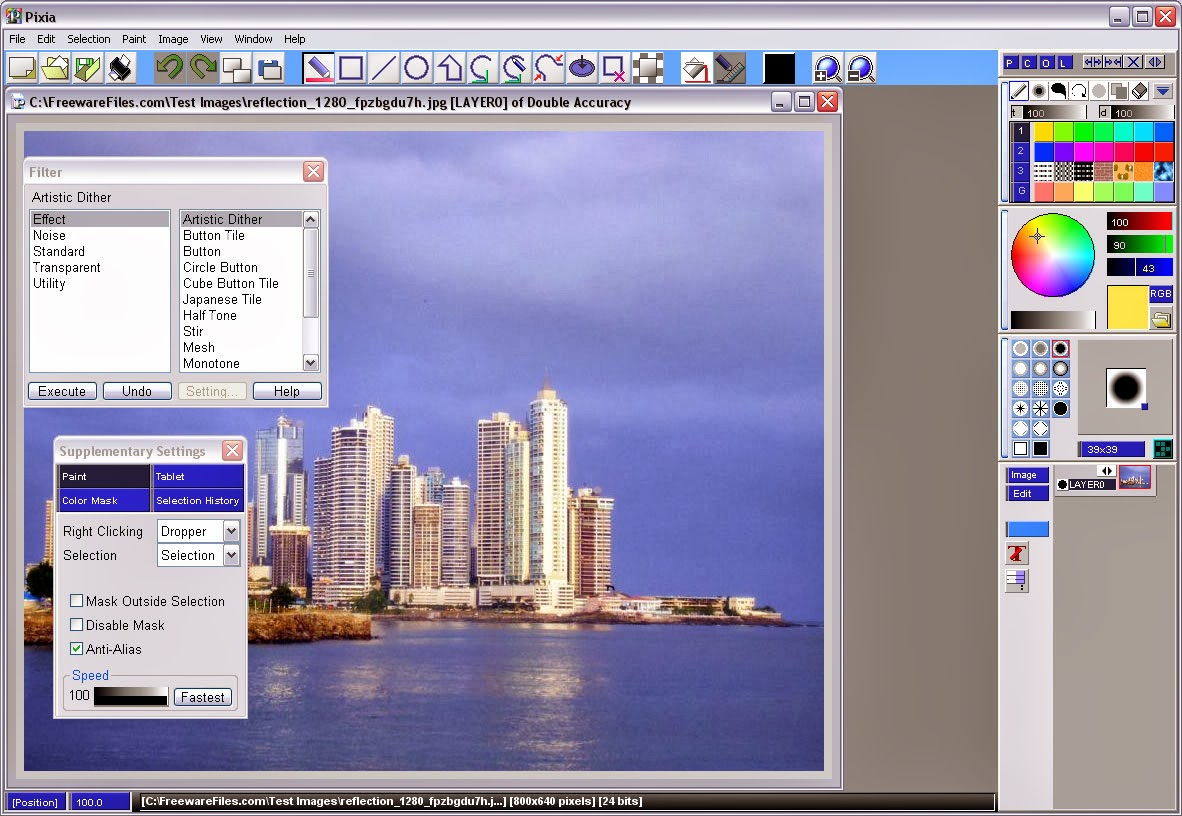This screenshot has height=816, width=1182.
Task: Select the airbrush soft dot mode icon
Action: 1039,91
